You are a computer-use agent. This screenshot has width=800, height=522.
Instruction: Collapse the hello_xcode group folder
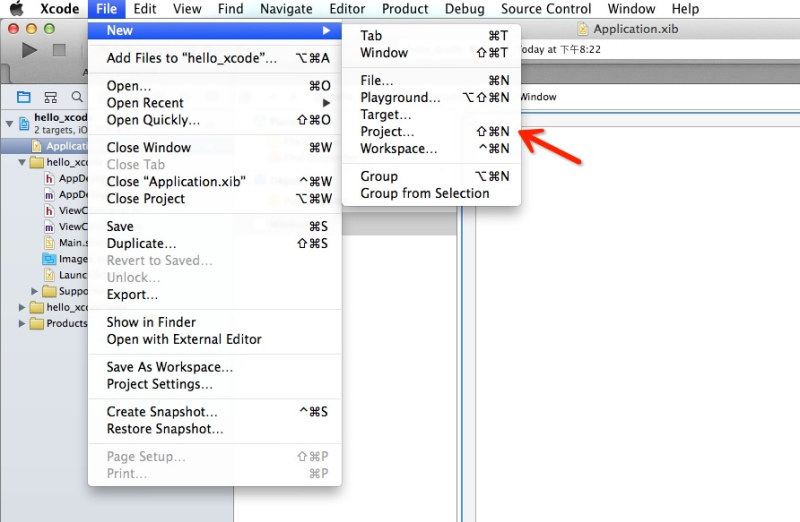(22, 162)
